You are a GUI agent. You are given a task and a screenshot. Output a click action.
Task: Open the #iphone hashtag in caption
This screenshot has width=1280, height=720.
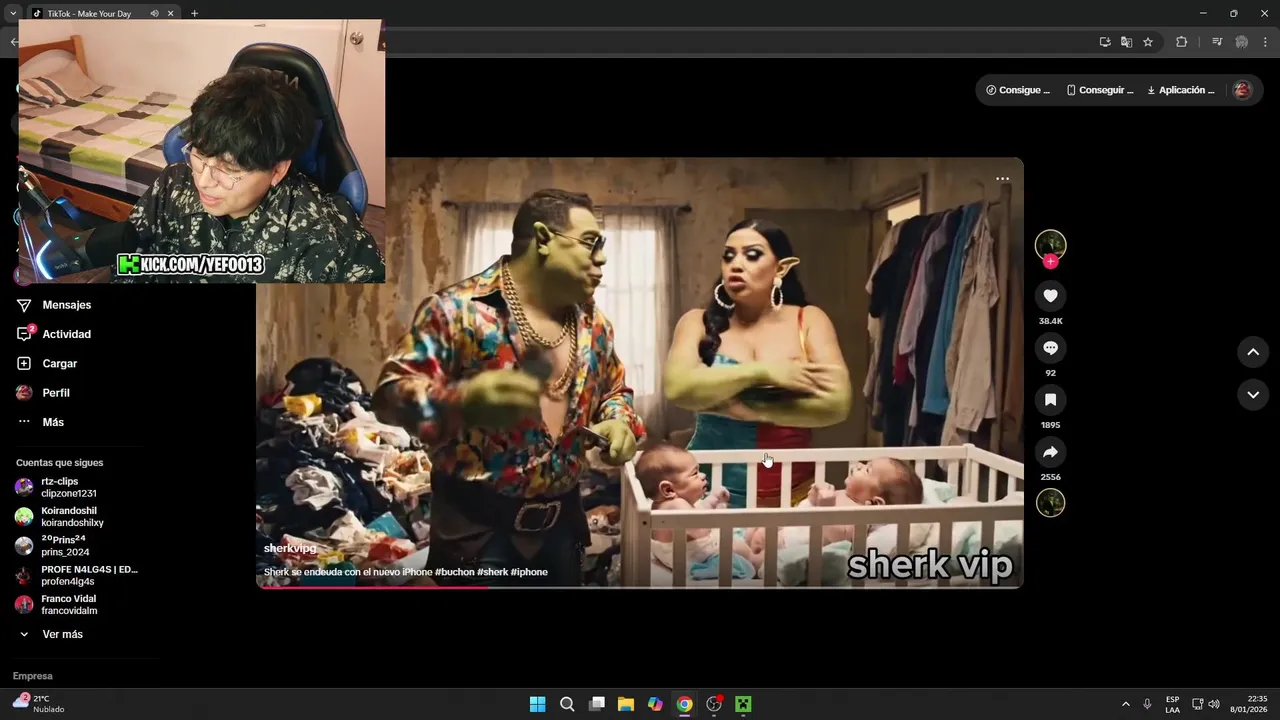click(x=529, y=572)
